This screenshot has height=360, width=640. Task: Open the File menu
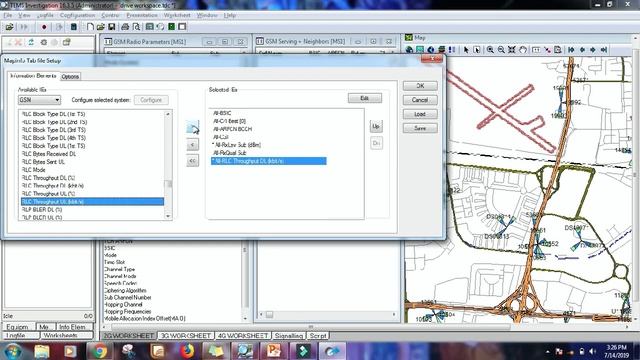pyautogui.click(x=8, y=15)
